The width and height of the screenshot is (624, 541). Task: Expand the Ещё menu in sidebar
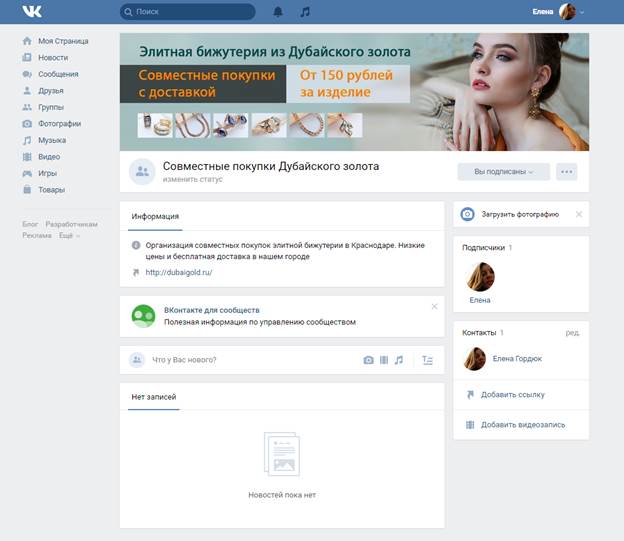click(x=69, y=236)
